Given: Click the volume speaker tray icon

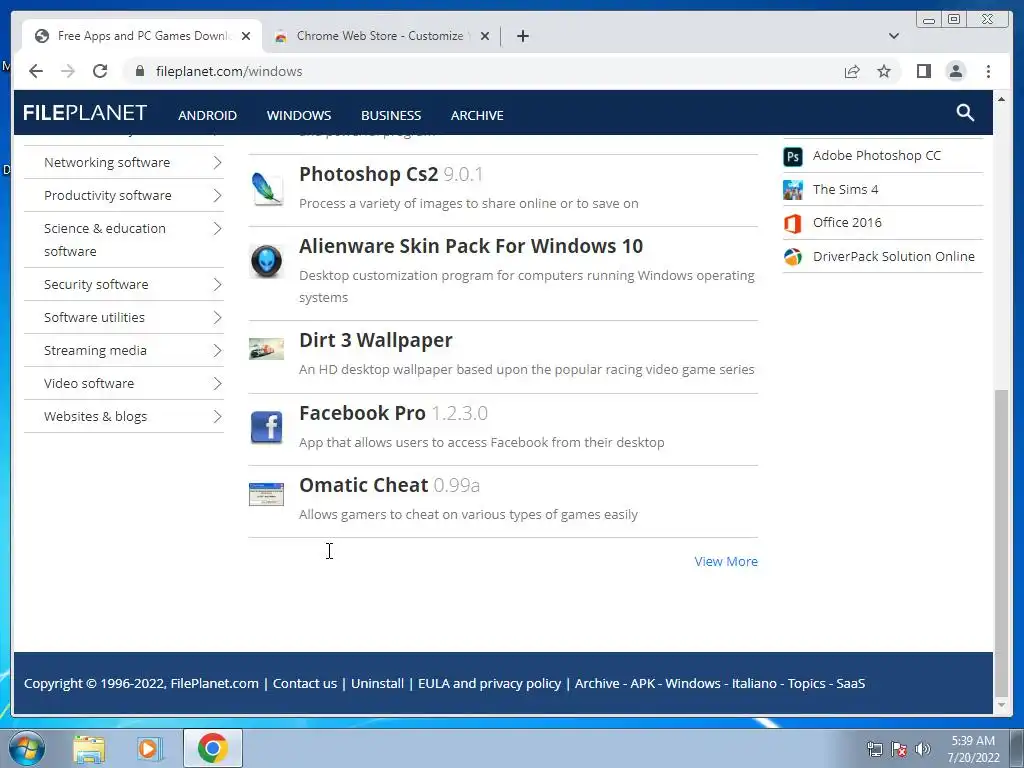Looking at the screenshot, I should click(x=923, y=749).
